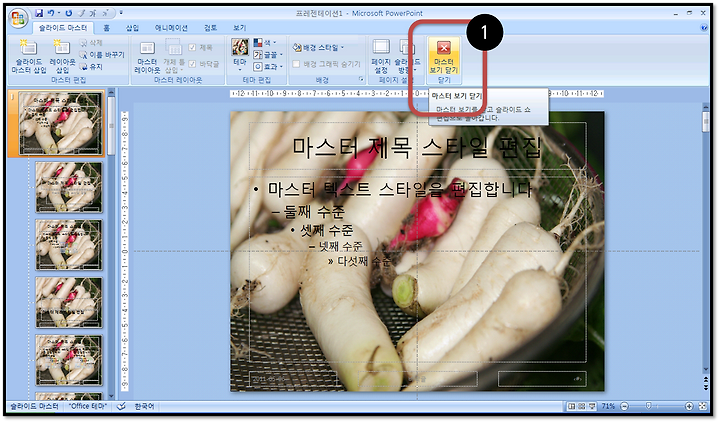Insert a new slide master (슬라이드 마스터 삽입)

tap(29, 56)
